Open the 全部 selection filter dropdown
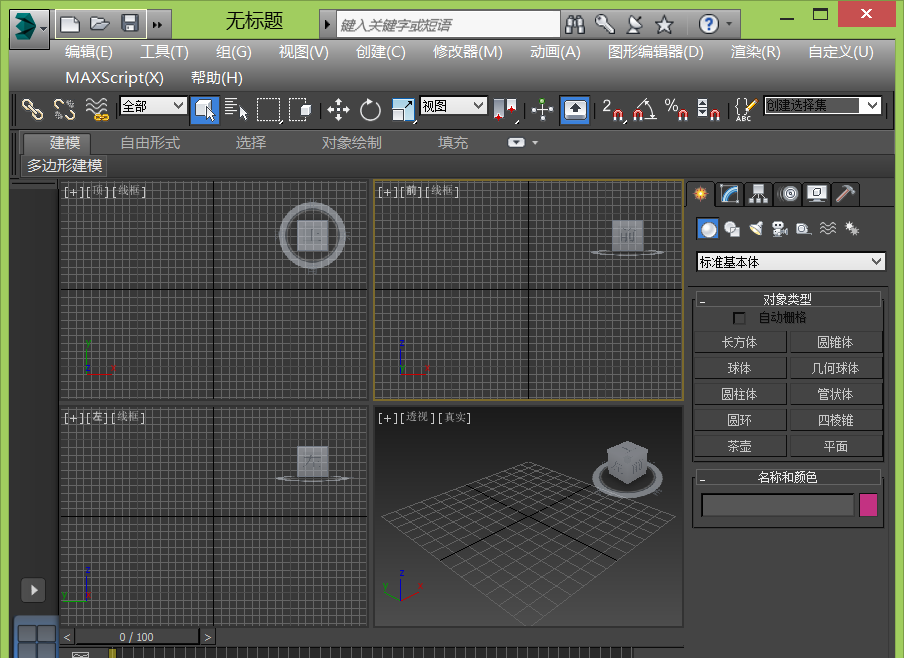This screenshot has height=658, width=904. coord(153,106)
